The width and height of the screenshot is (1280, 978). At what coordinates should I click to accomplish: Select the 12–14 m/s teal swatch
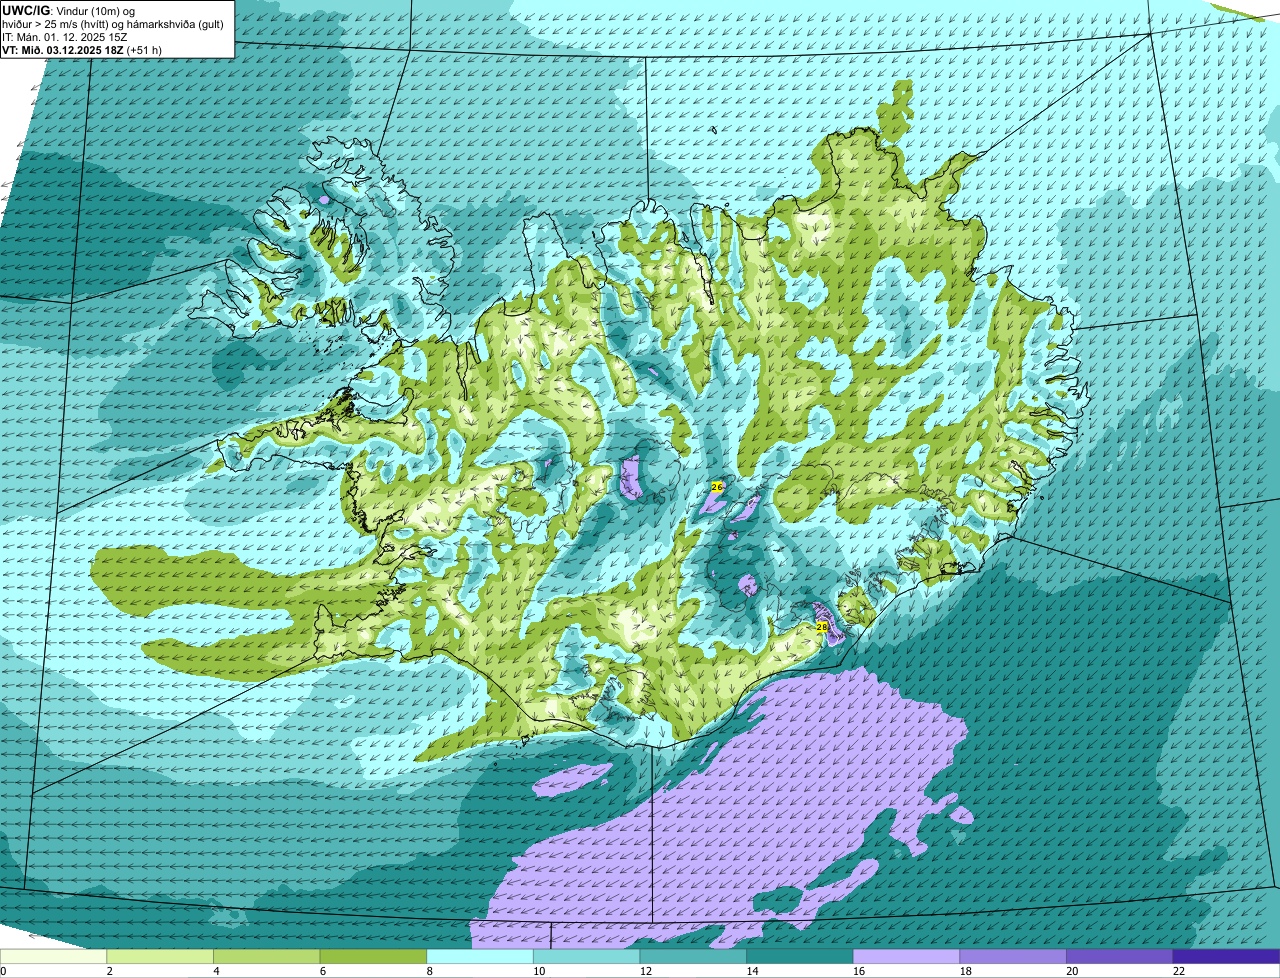coord(693,957)
